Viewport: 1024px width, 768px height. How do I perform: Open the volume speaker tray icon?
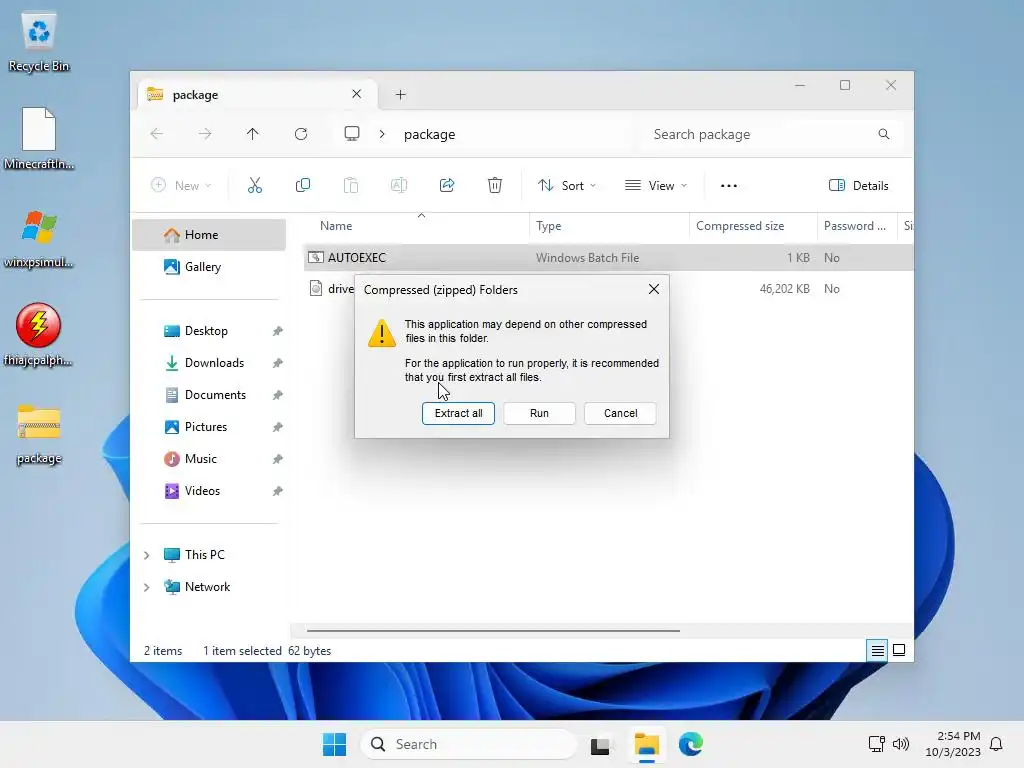(x=901, y=744)
